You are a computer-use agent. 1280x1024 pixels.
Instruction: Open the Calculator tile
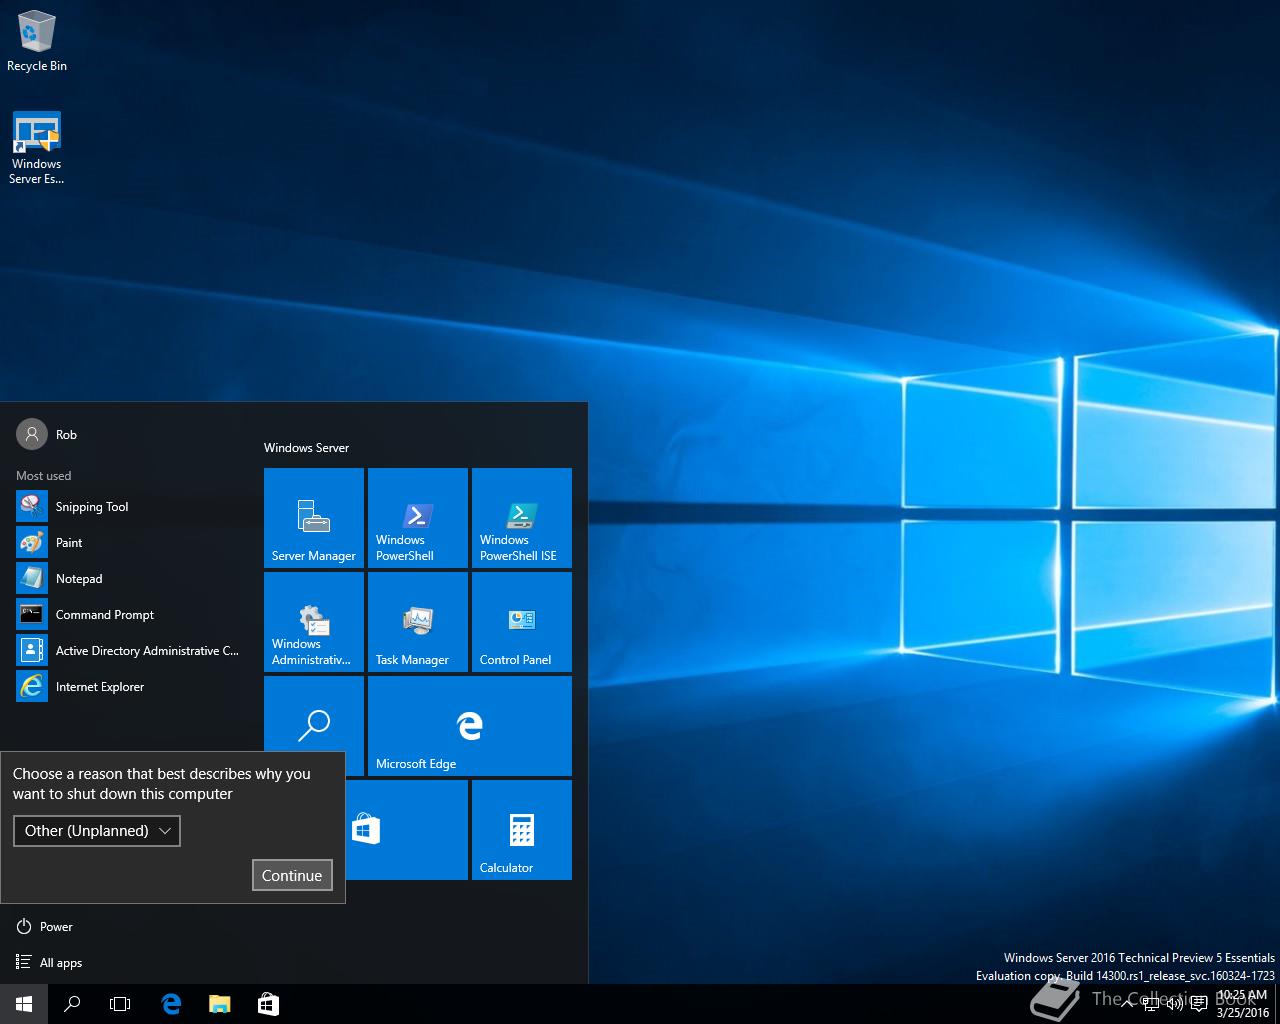(522, 830)
